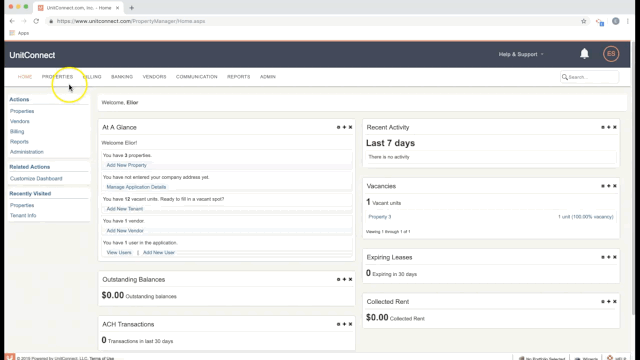Reload the page in browser
The height and width of the screenshot is (360, 640).
36,21
